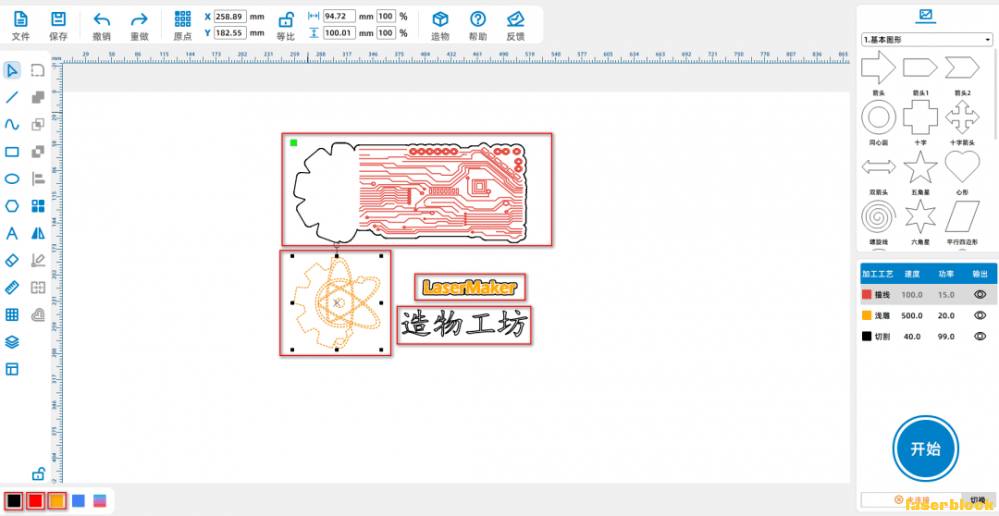Click the 开始 (Start) button
This screenshot has height=516, width=999.
coord(926,448)
